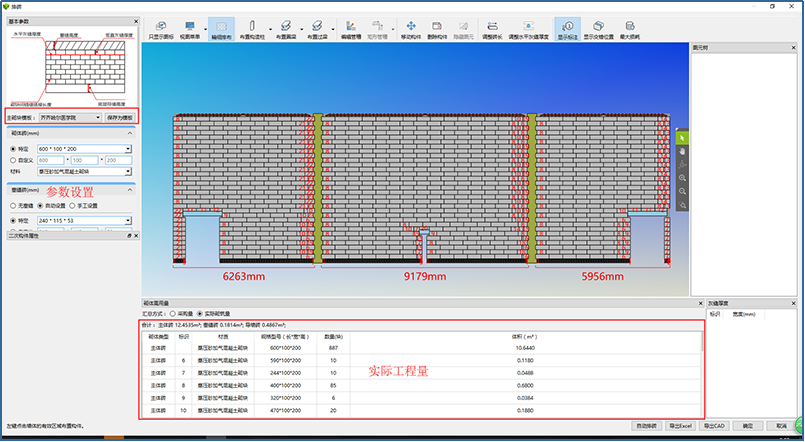This screenshot has width=805, height=442.
Task: Open the 240 * 115 * 53 size dropdown
Action: tap(84, 221)
